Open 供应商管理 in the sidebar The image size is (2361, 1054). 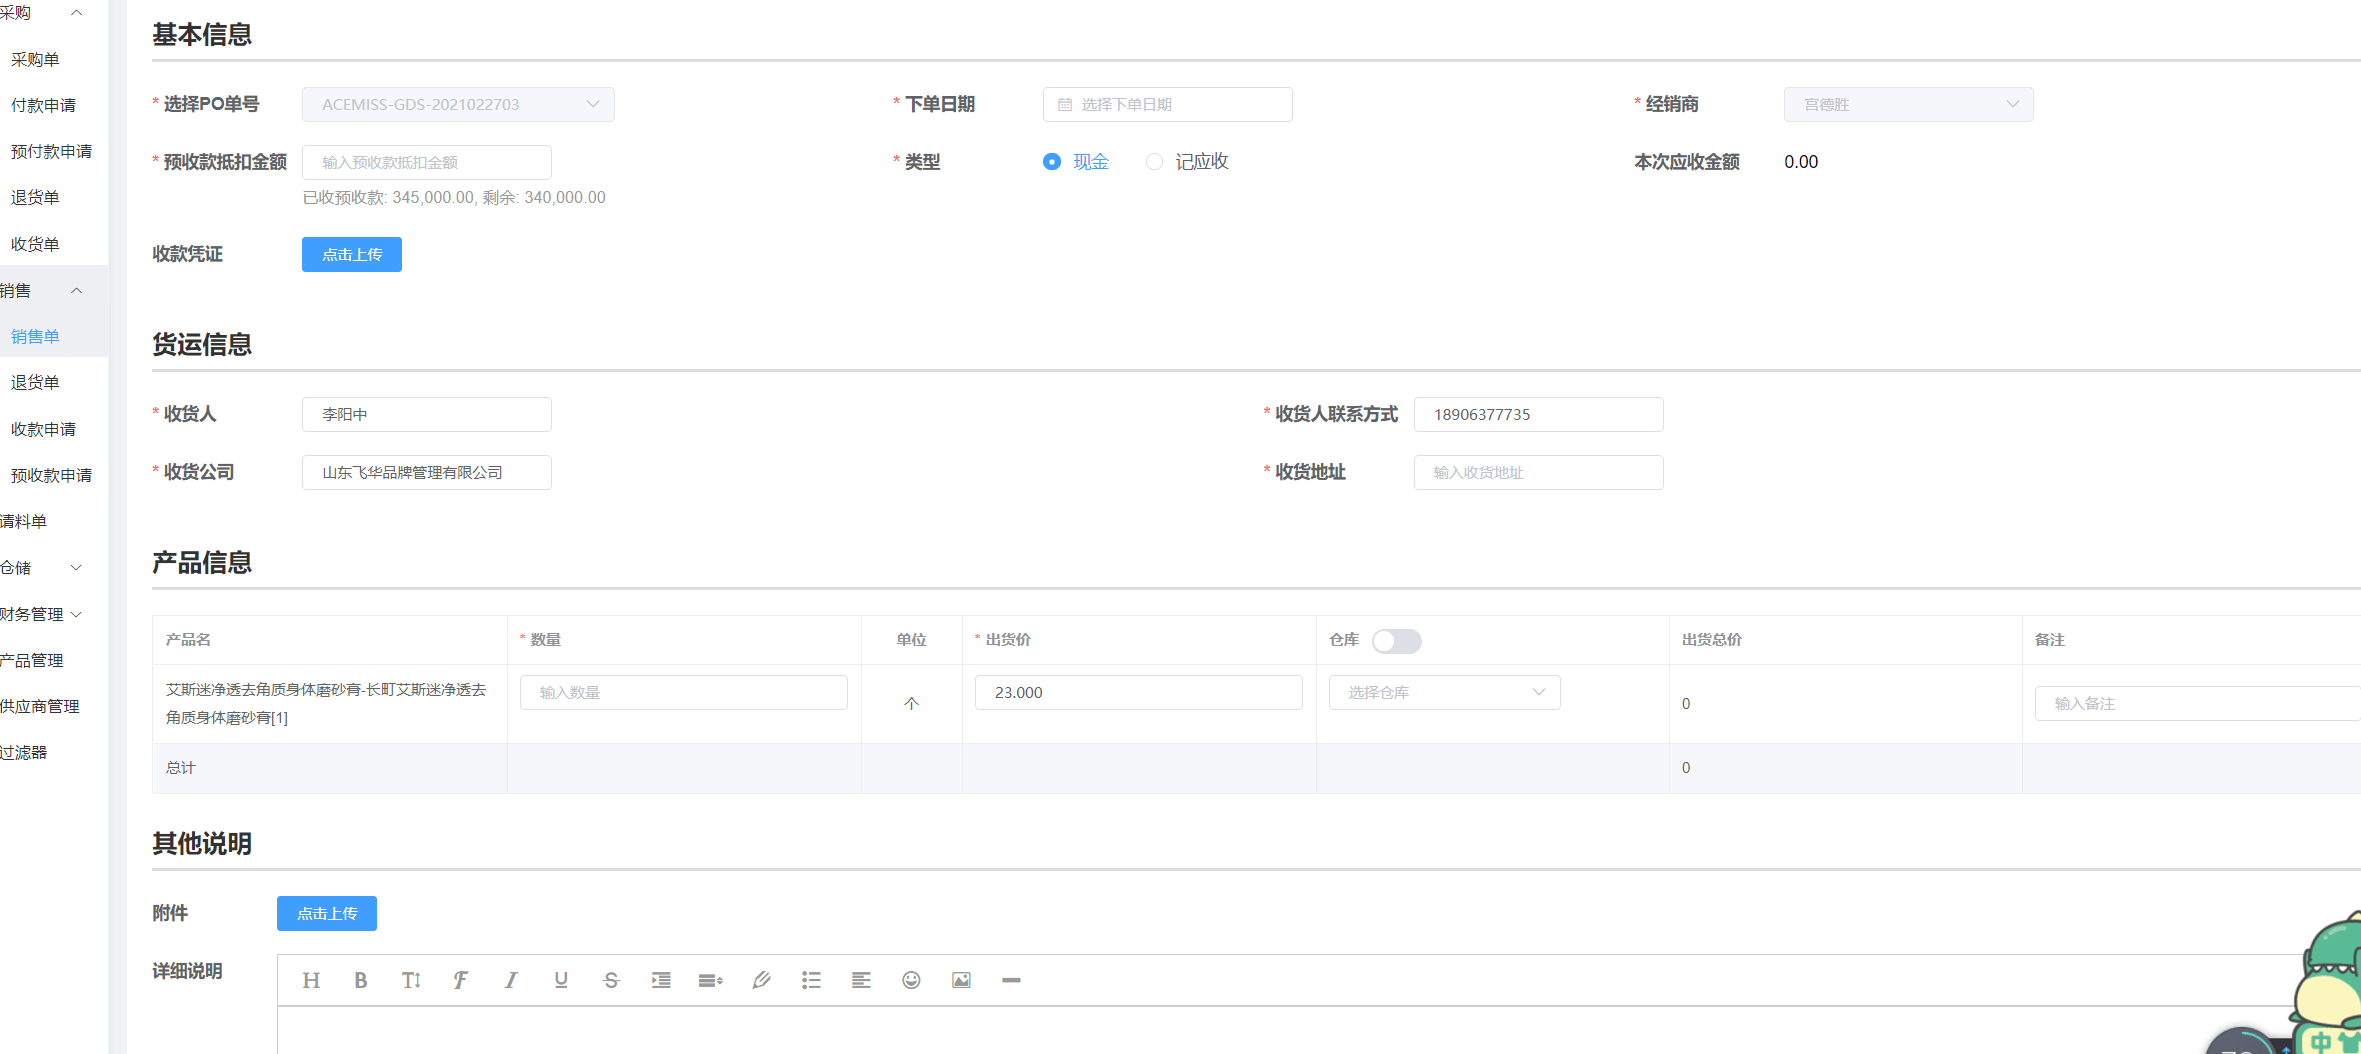(40, 707)
